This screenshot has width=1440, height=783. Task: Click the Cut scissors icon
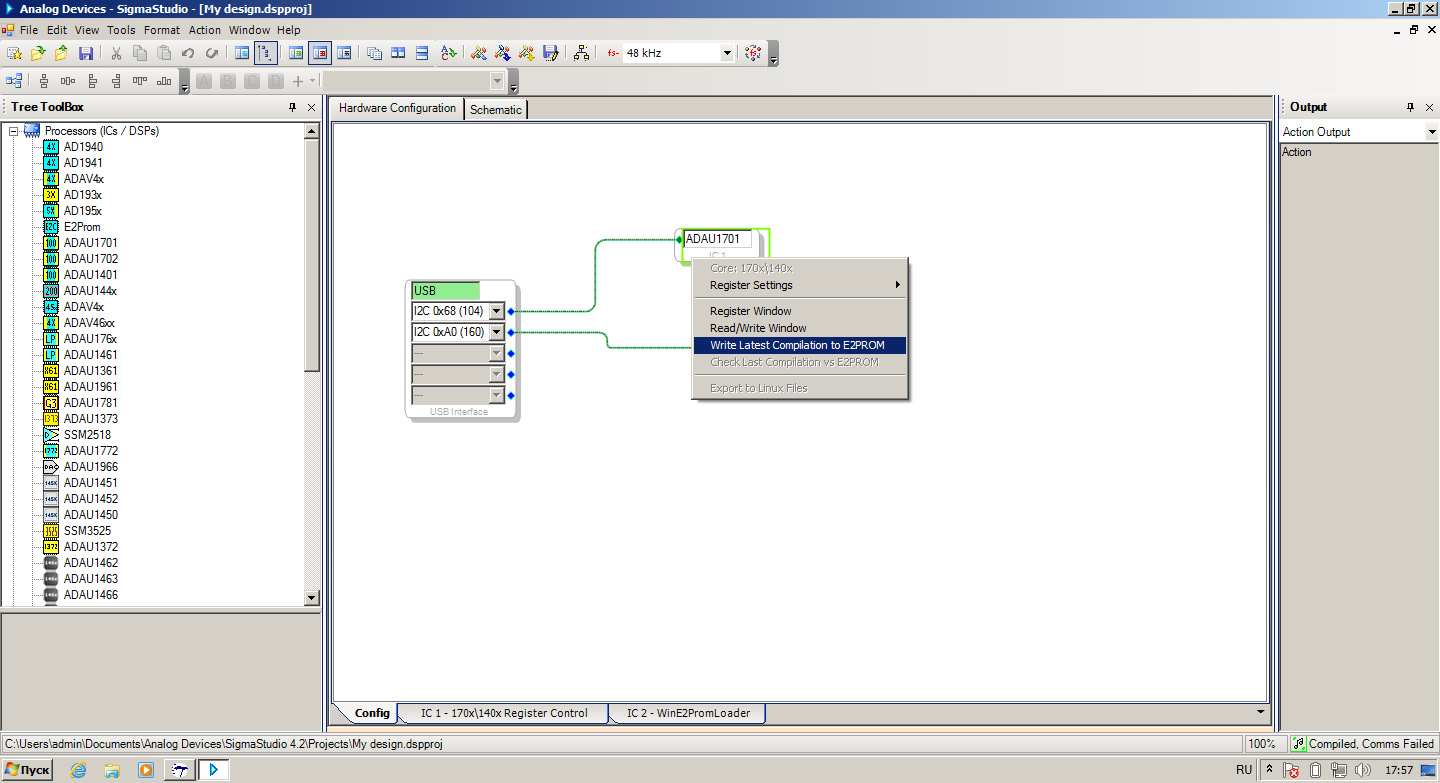point(115,53)
